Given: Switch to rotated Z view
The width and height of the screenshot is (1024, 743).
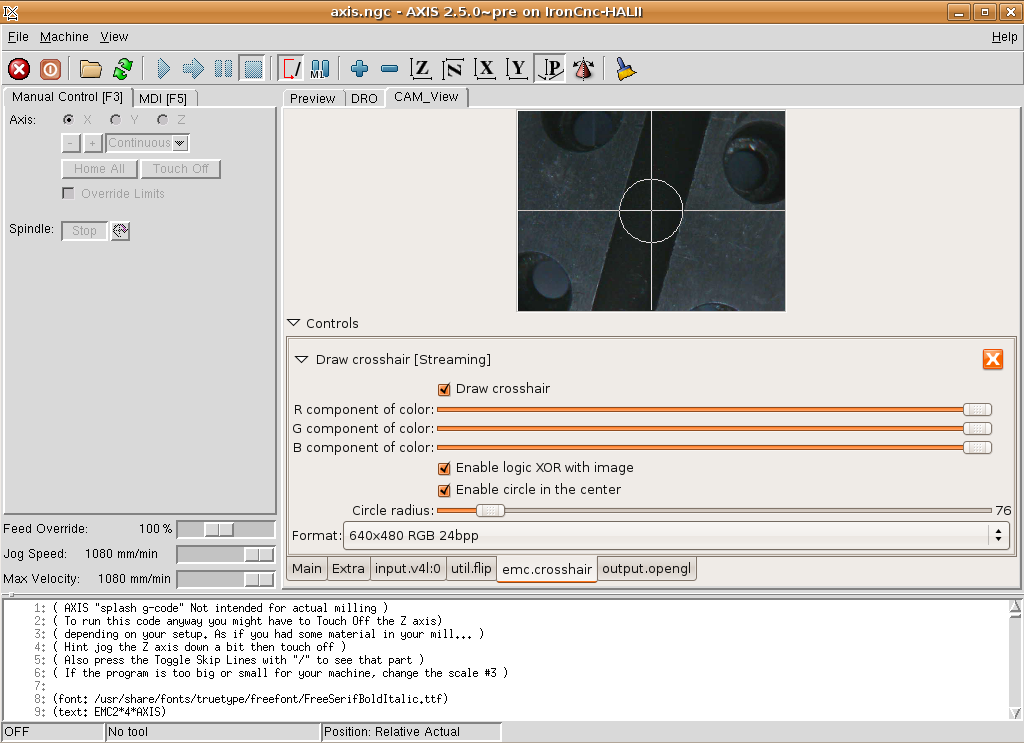Looking at the screenshot, I should (453, 69).
